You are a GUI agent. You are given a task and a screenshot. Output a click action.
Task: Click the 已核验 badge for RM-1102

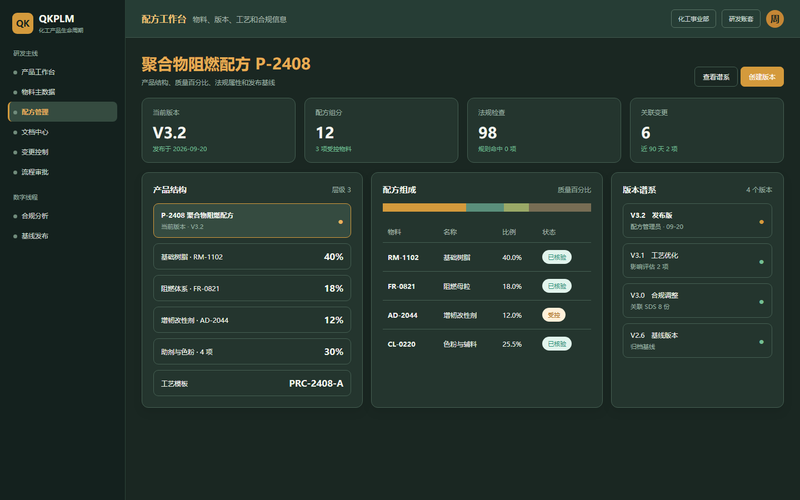pos(557,257)
